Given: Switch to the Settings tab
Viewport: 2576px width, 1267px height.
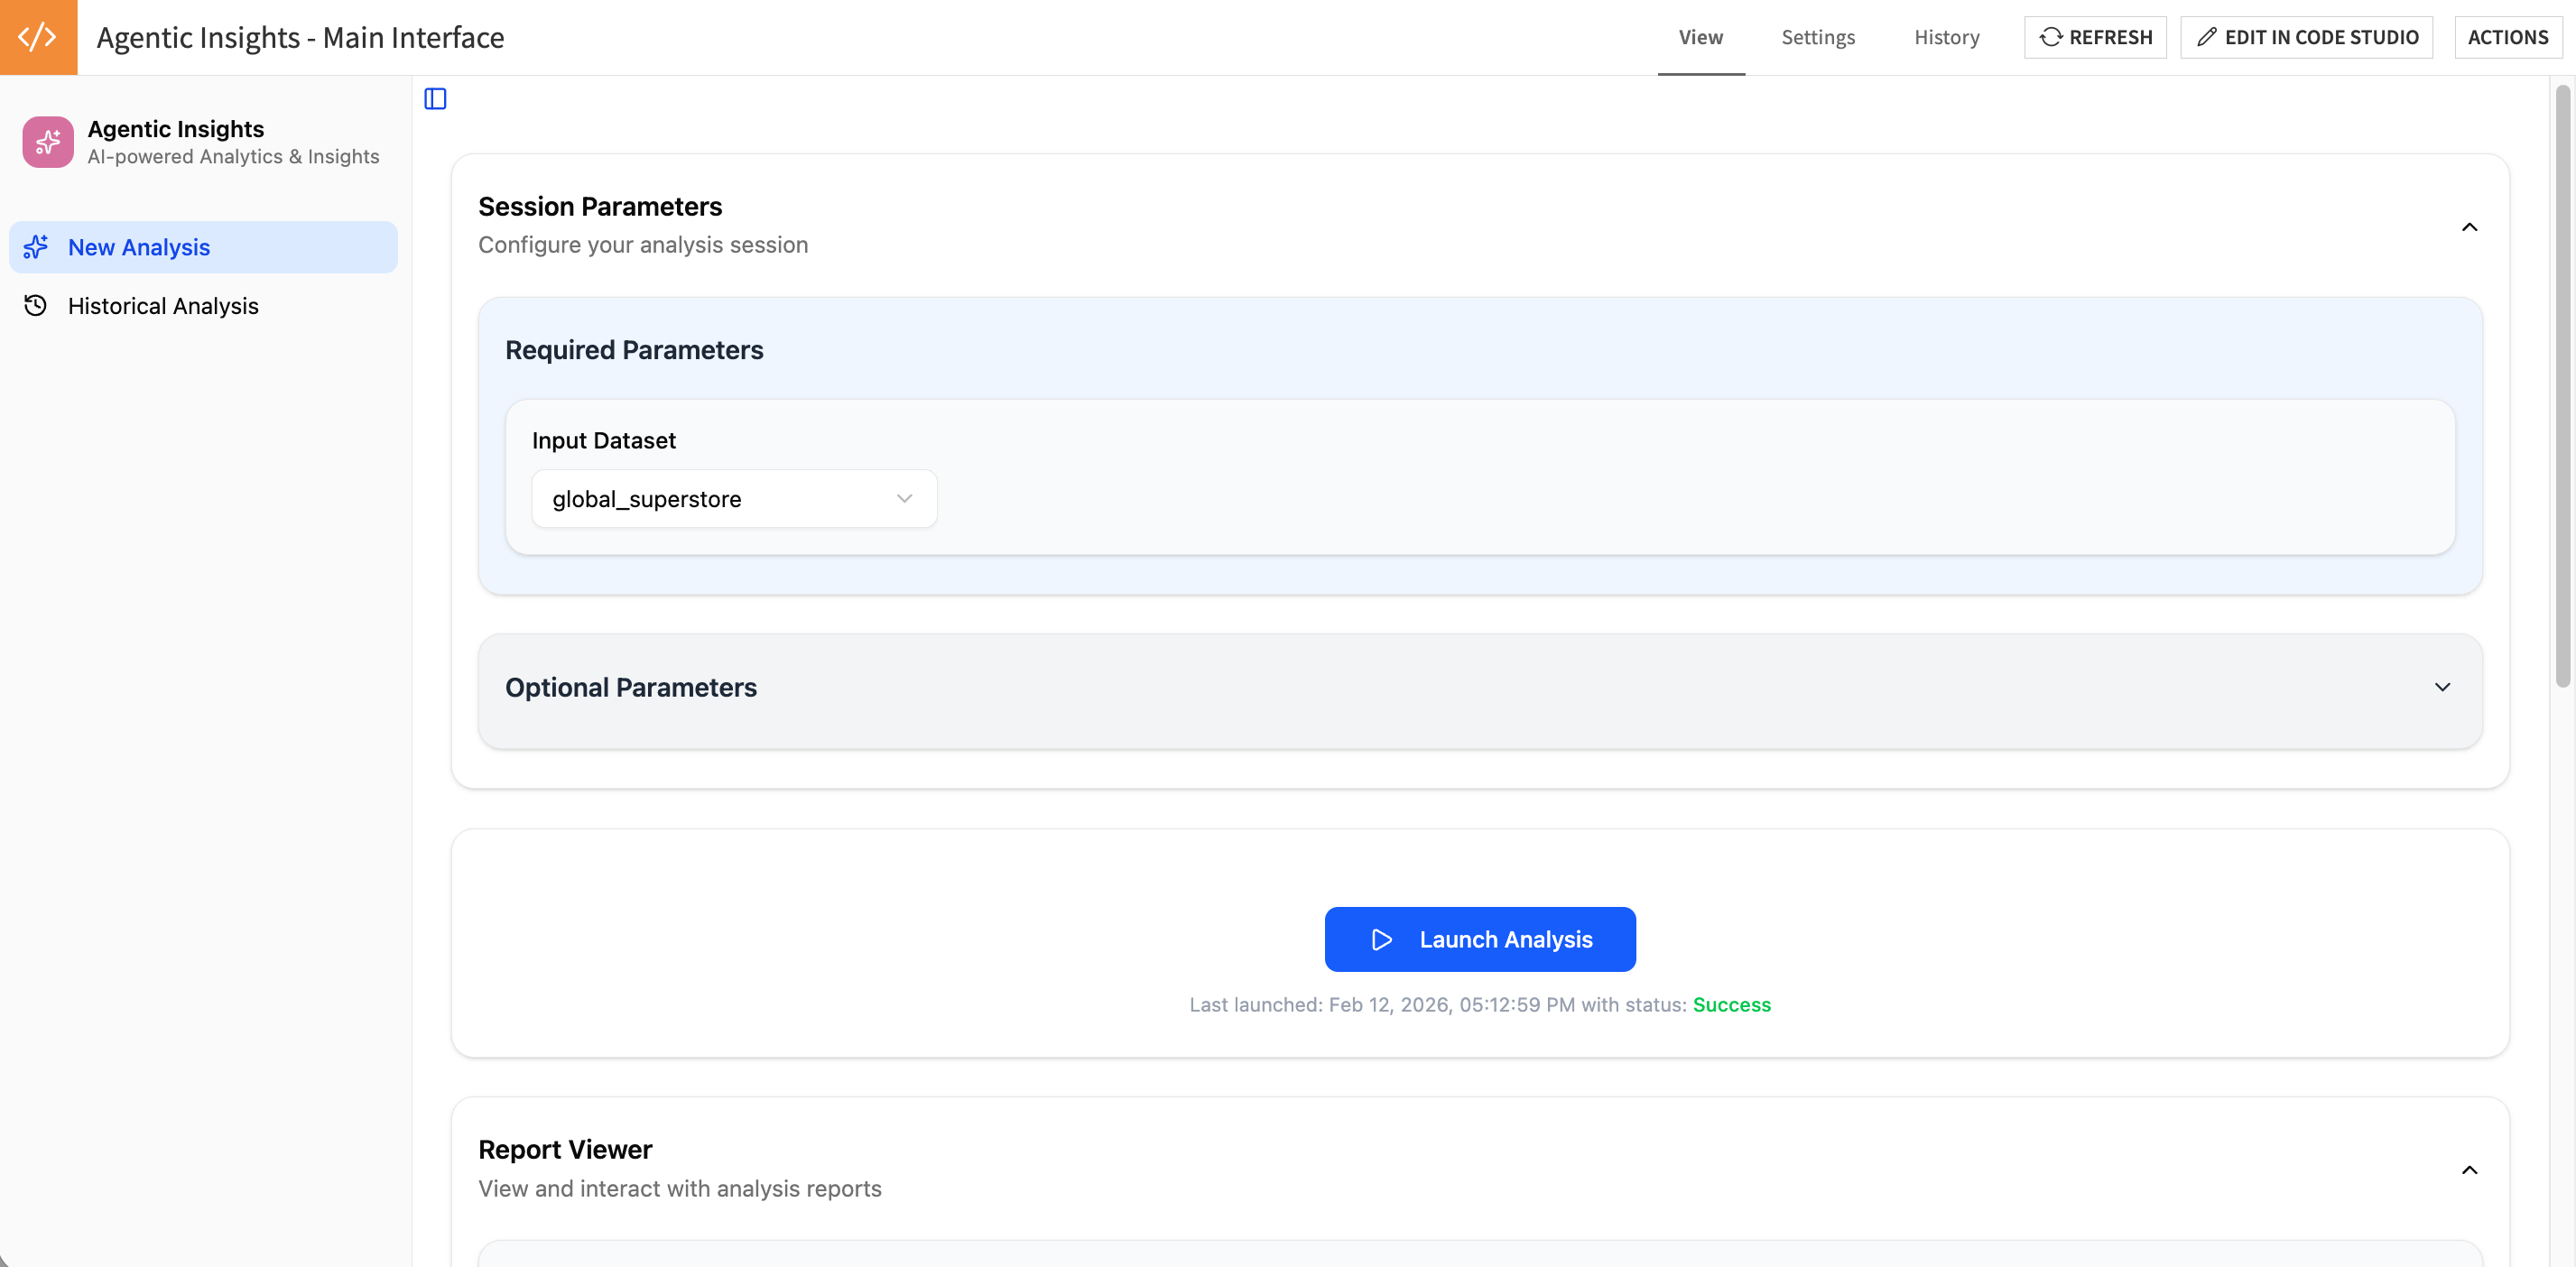Looking at the screenshot, I should [x=1818, y=37].
